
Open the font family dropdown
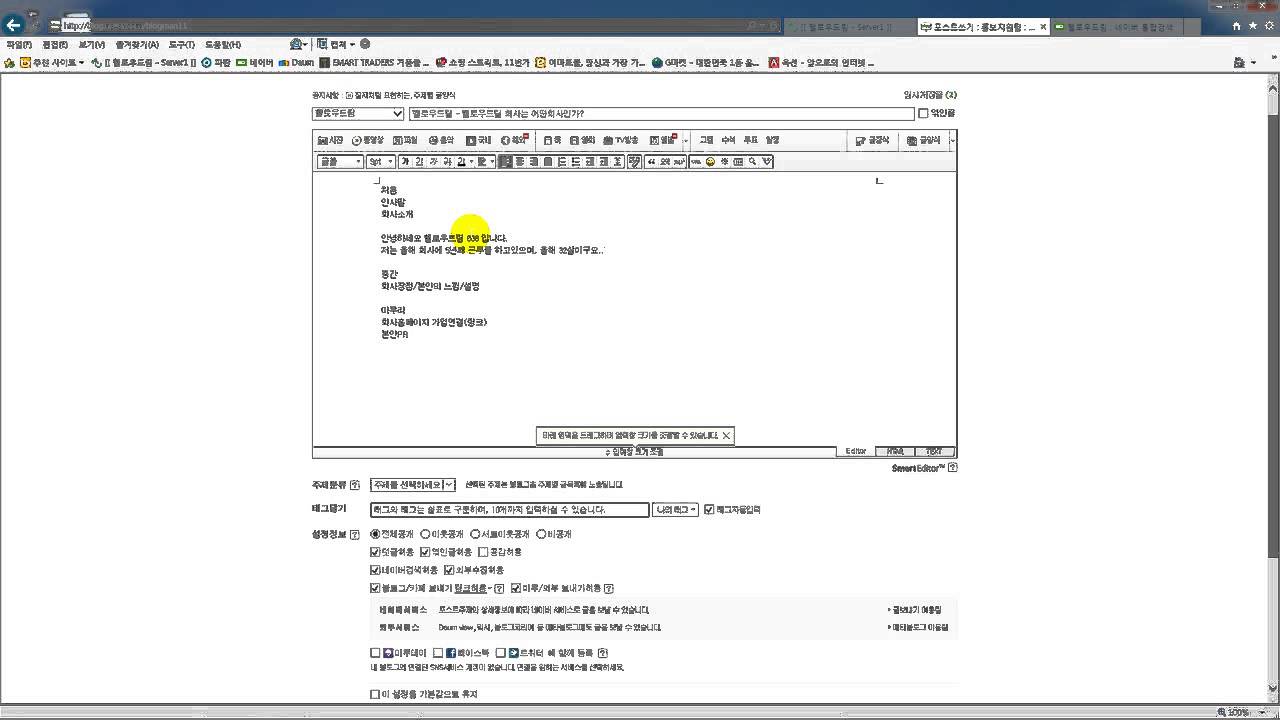pos(340,162)
